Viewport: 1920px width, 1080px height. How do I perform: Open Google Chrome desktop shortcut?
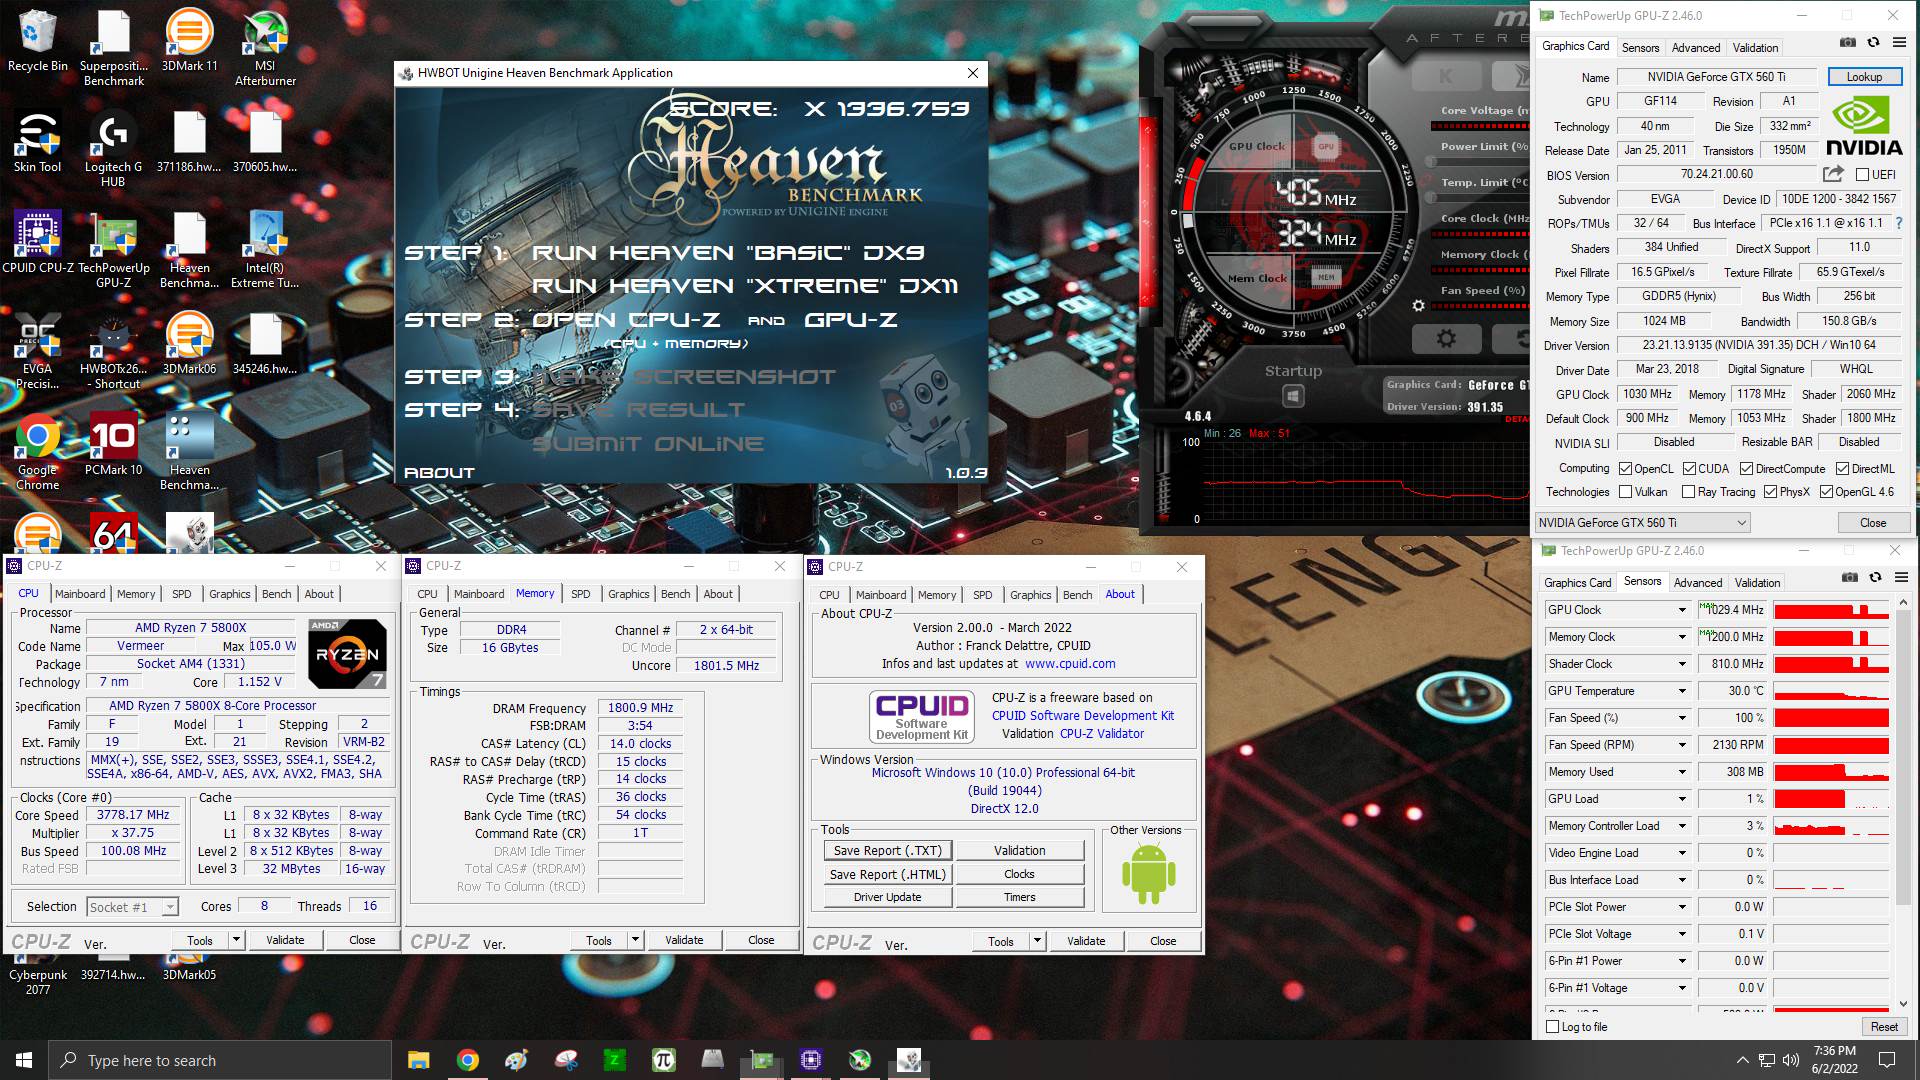tap(38, 451)
